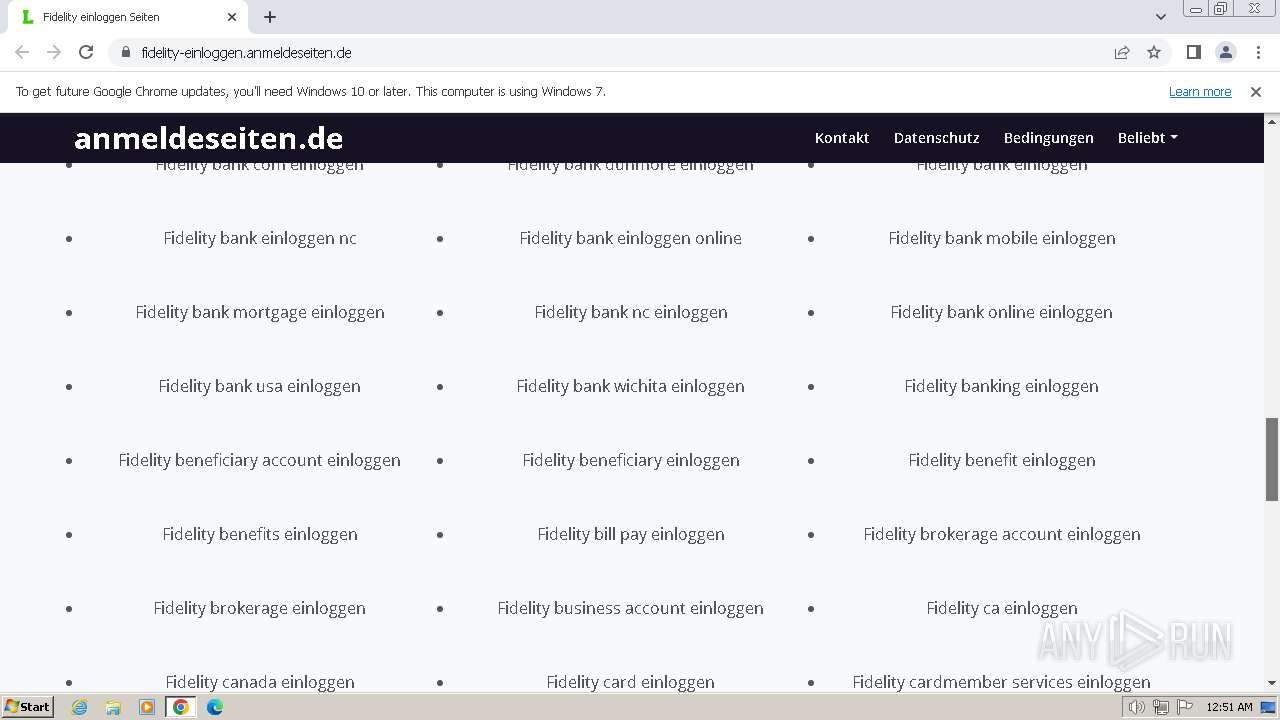Click the page vertical scrollbar thumb
The image size is (1280, 720).
tap(1272, 459)
